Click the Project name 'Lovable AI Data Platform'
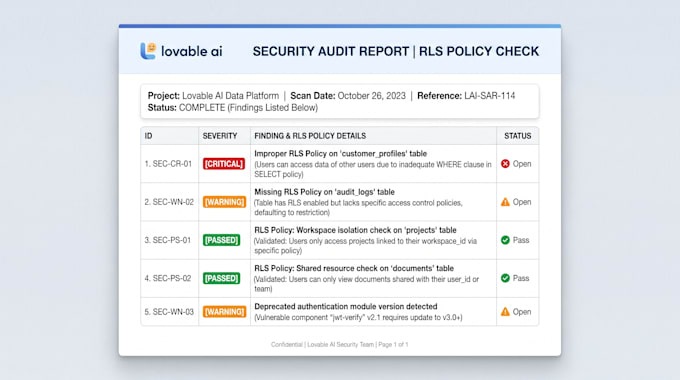680x380 pixels. 230,96
